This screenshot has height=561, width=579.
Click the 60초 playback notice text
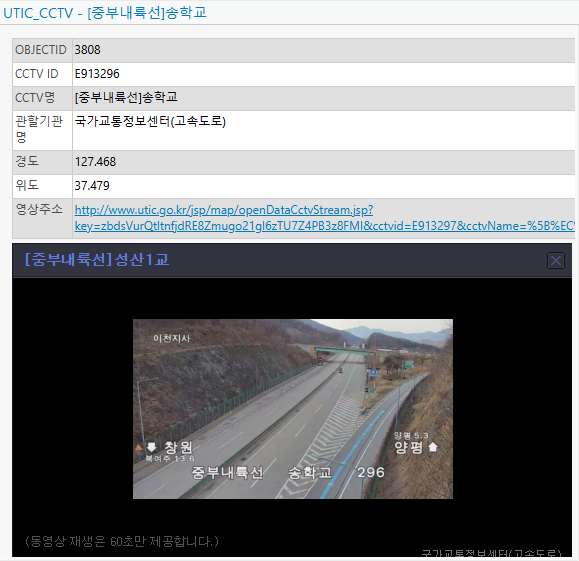pyautogui.click(x=122, y=541)
